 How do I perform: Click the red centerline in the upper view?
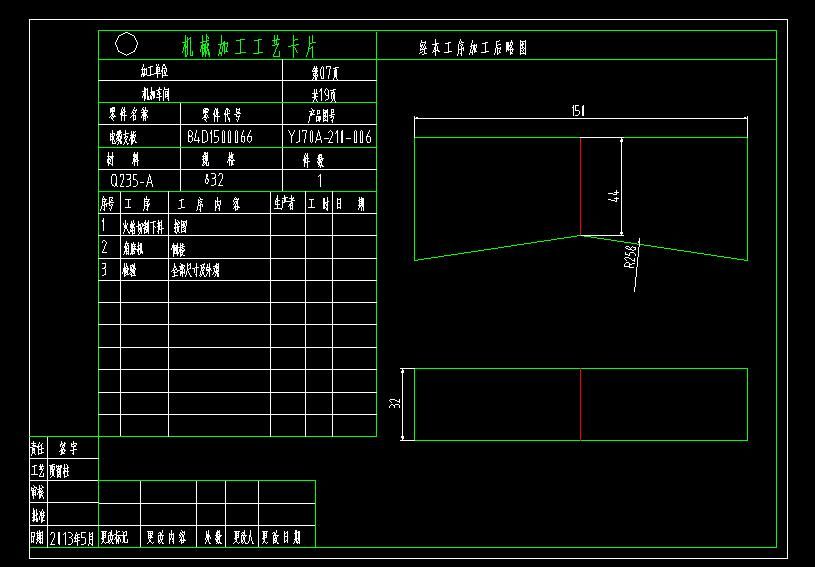[x=580, y=186]
